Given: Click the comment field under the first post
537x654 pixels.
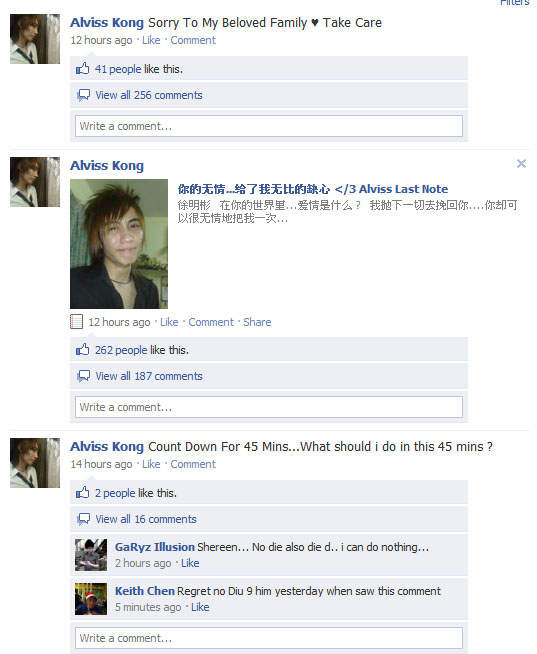Looking at the screenshot, I should [x=269, y=126].
